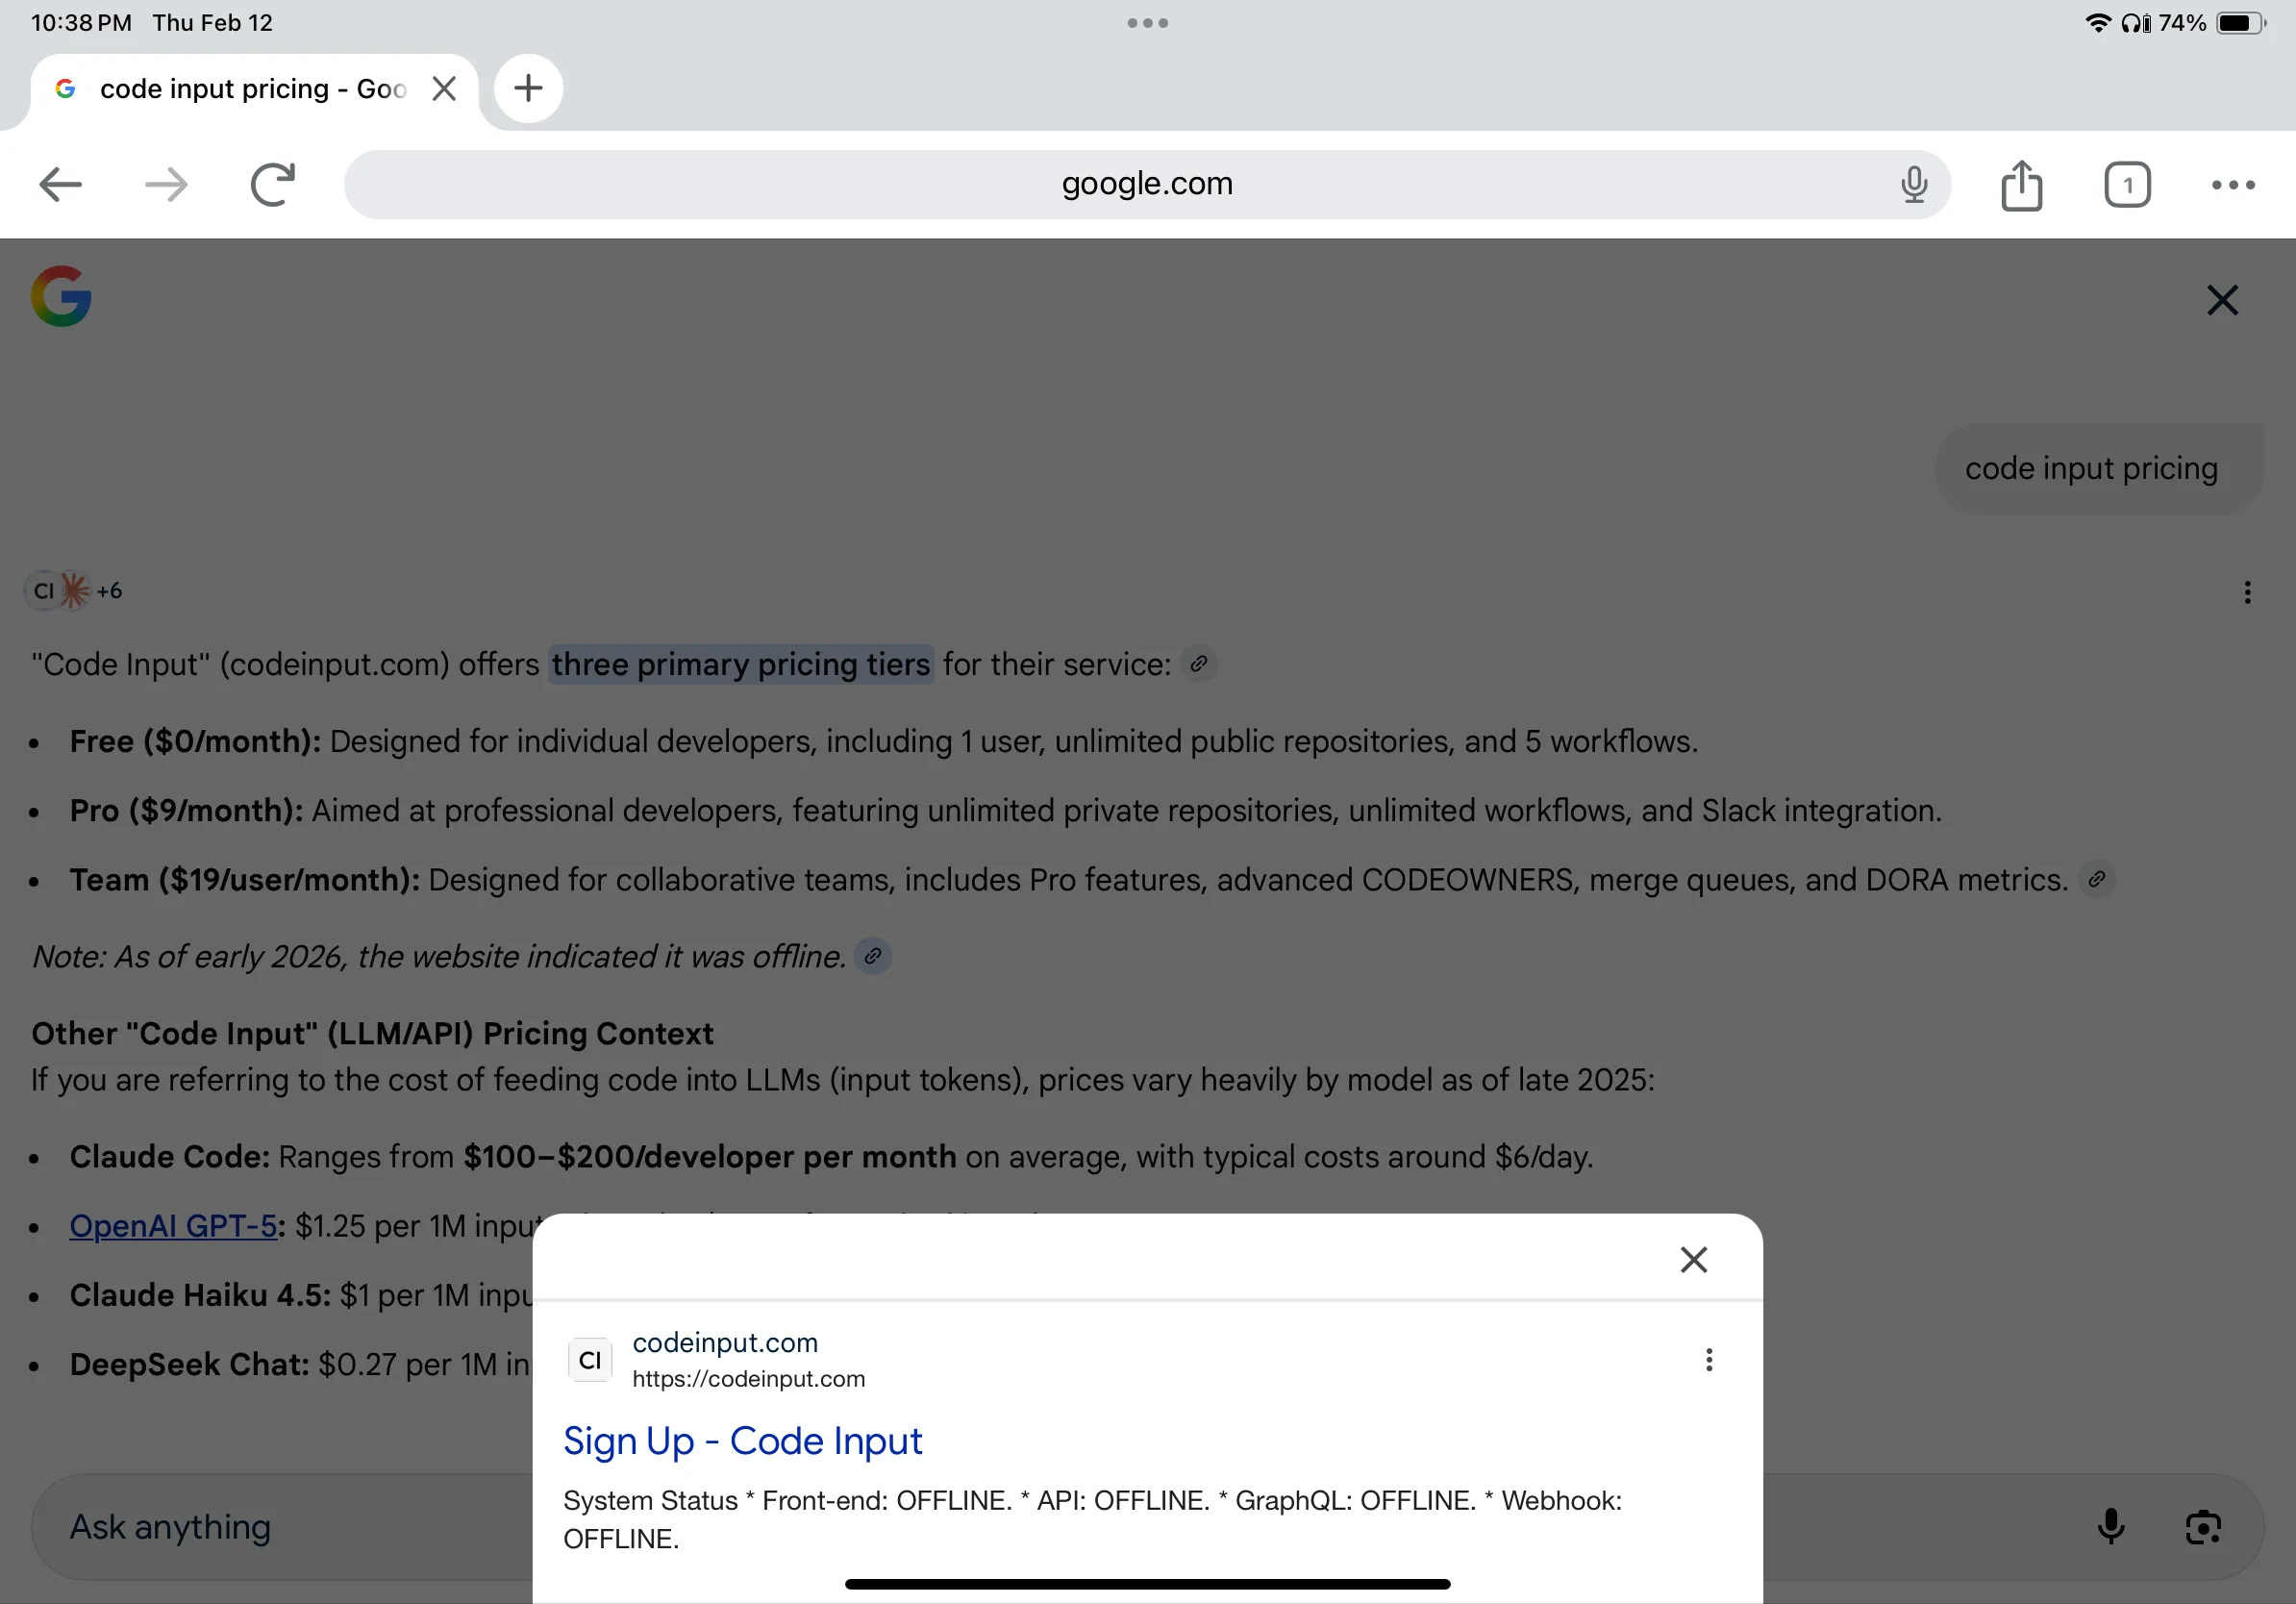This screenshot has height=1604, width=2296.
Task: Open the tab switcher showing 1
Action: pos(2127,185)
